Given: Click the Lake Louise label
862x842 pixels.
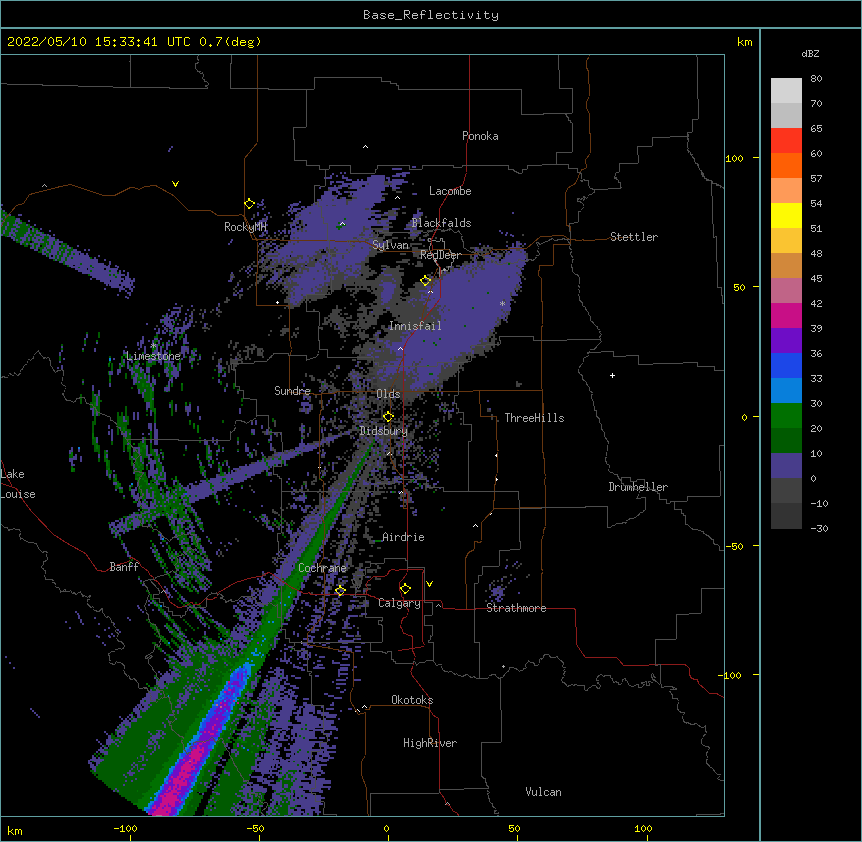Looking at the screenshot, I should (16, 484).
